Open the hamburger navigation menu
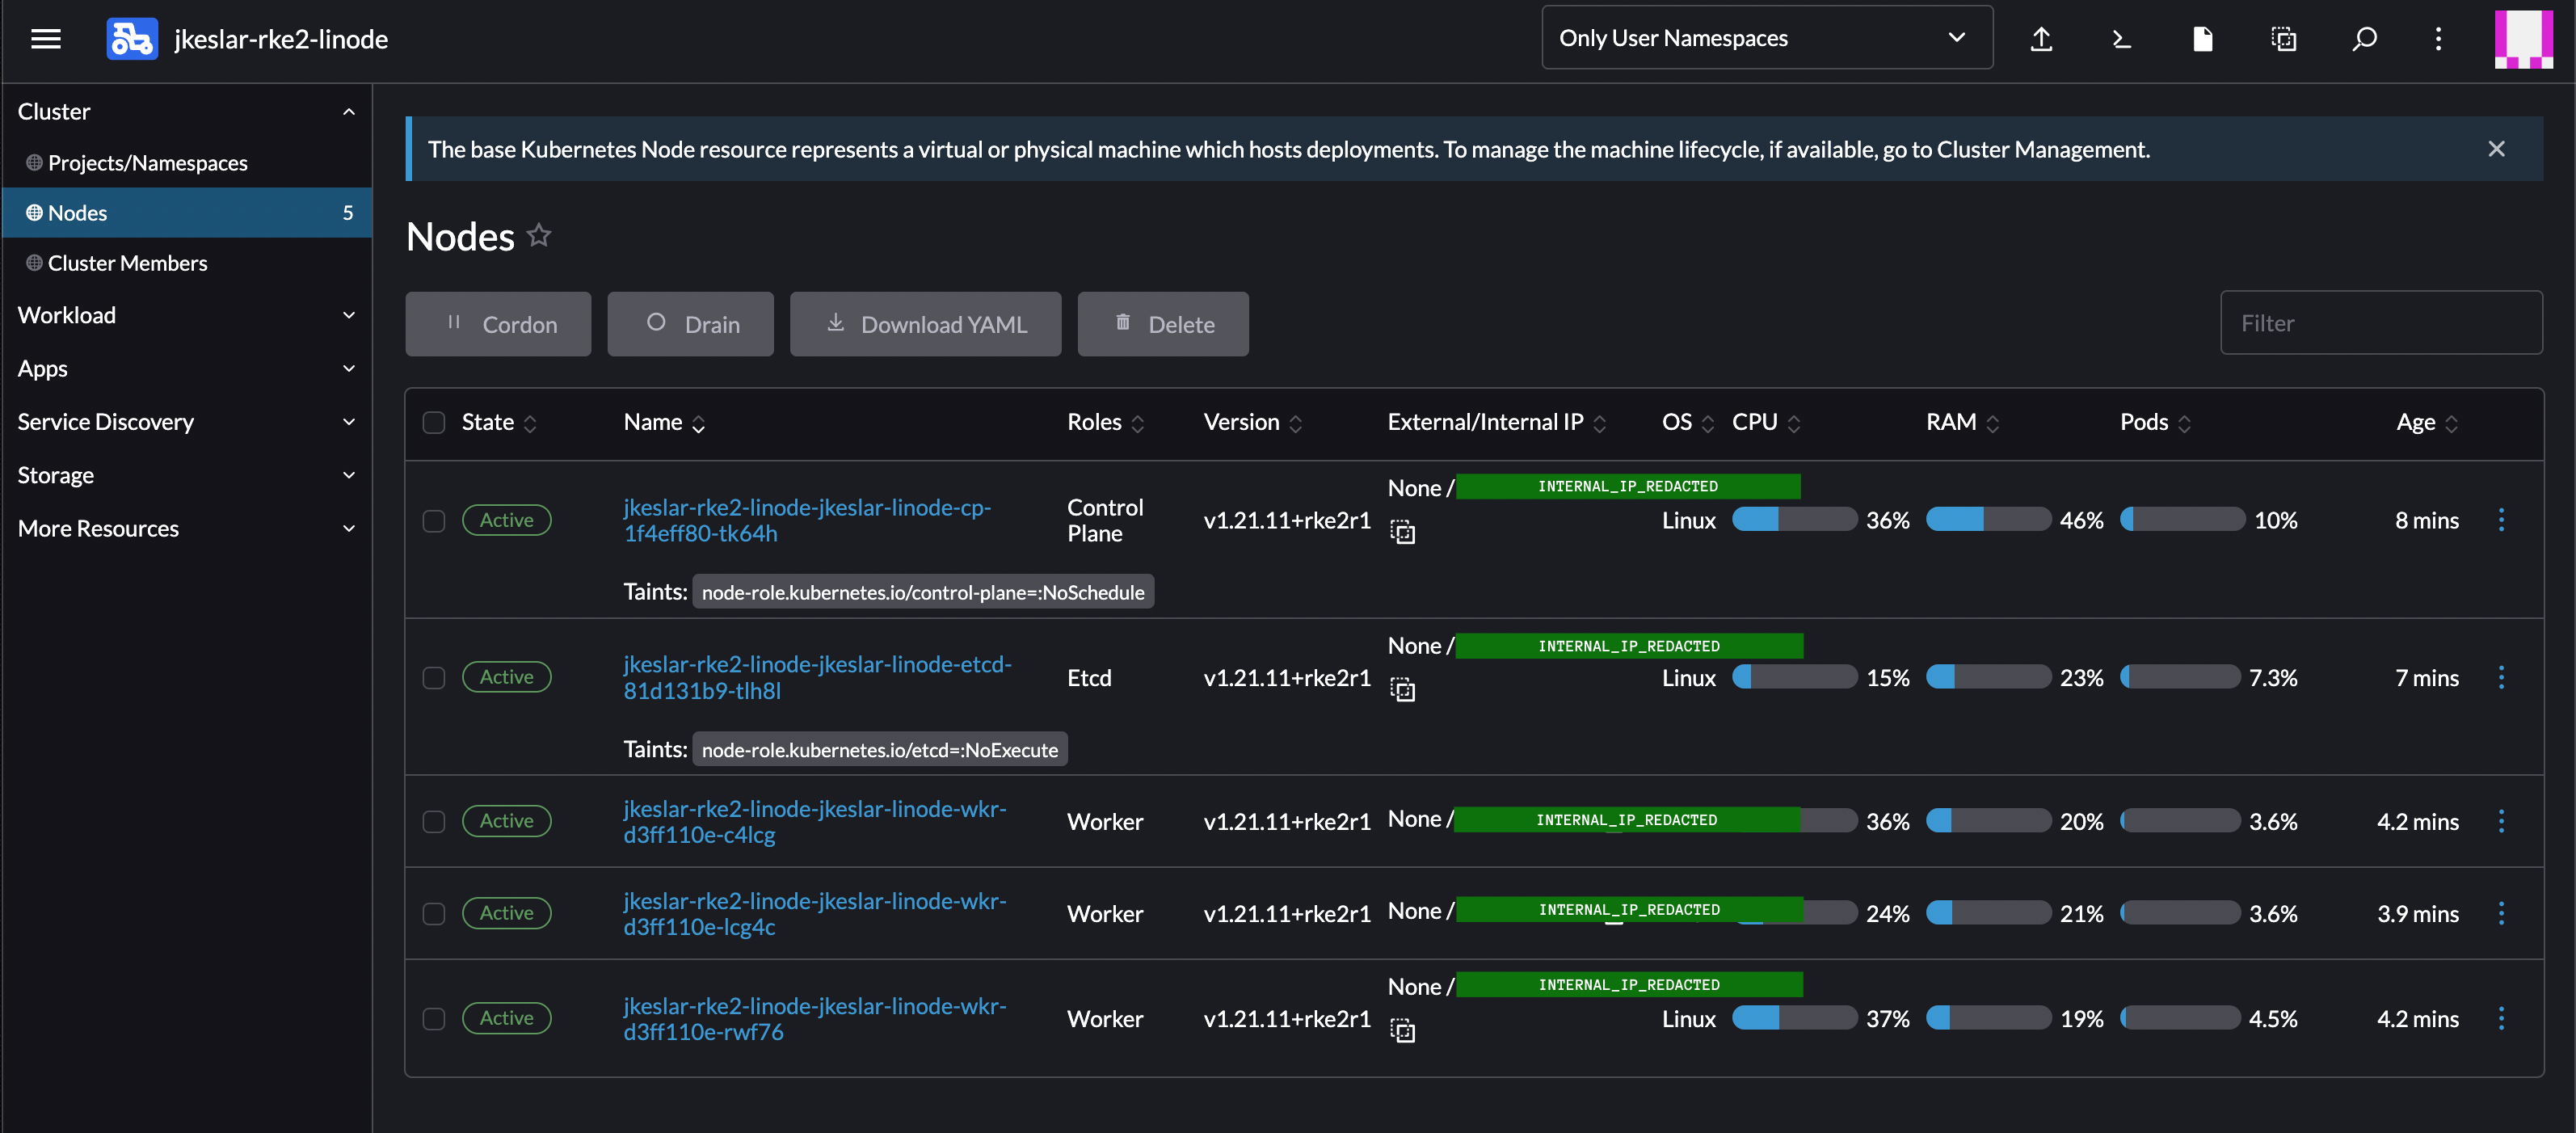Viewport: 2576px width, 1133px height. point(46,38)
